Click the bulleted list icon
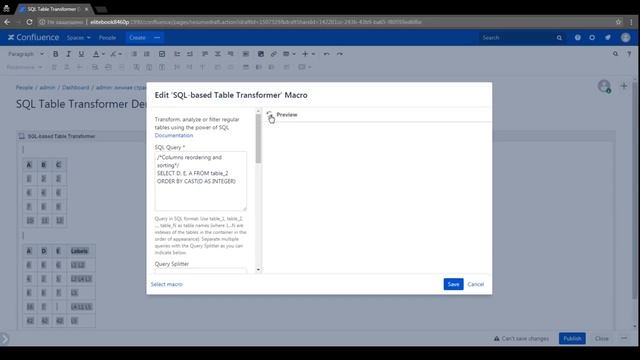This screenshot has width=640, height=360. [134, 54]
